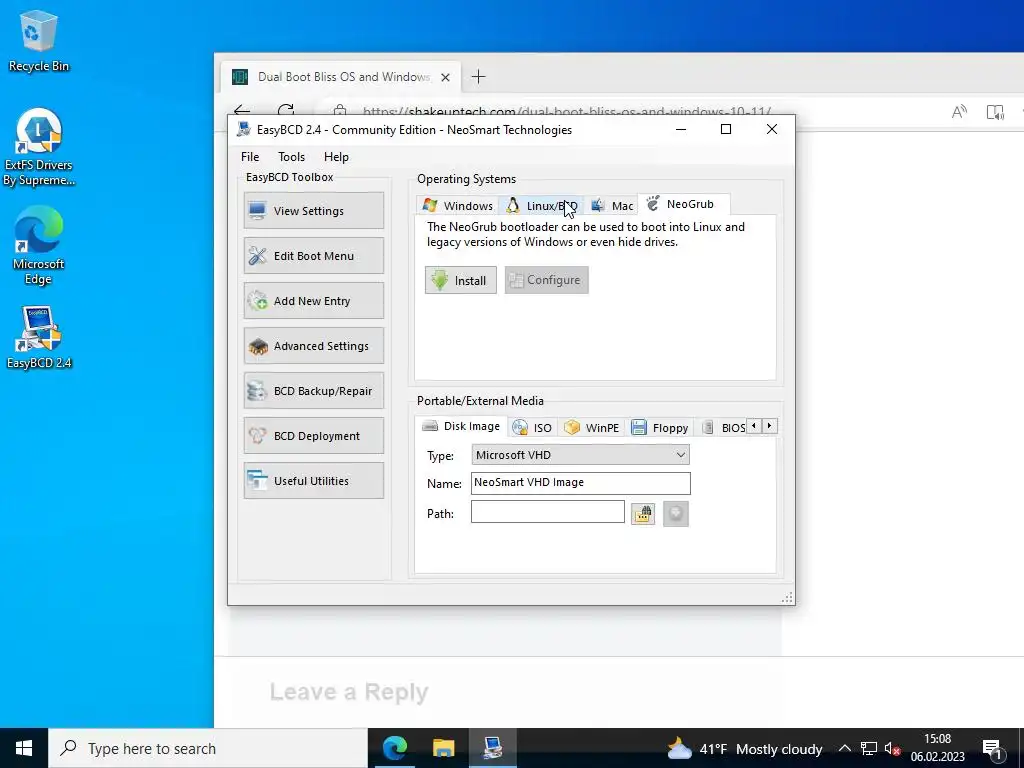Switch to the ISO media tab
The image size is (1024, 768).
pyautogui.click(x=532, y=428)
